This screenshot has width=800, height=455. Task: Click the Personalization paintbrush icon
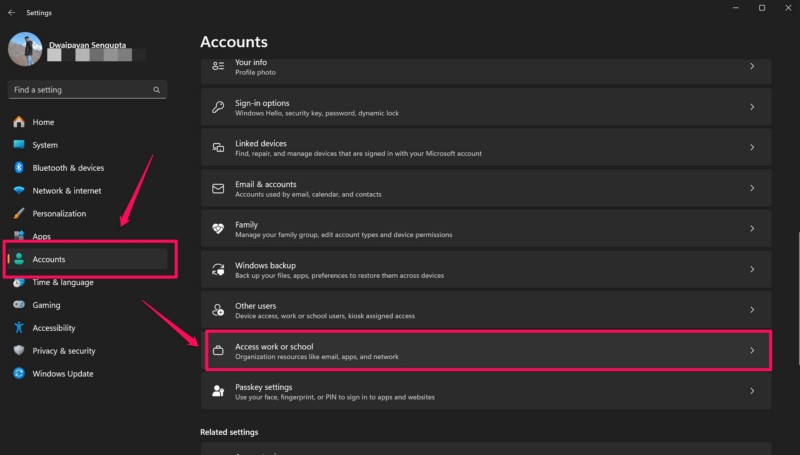click(19, 214)
